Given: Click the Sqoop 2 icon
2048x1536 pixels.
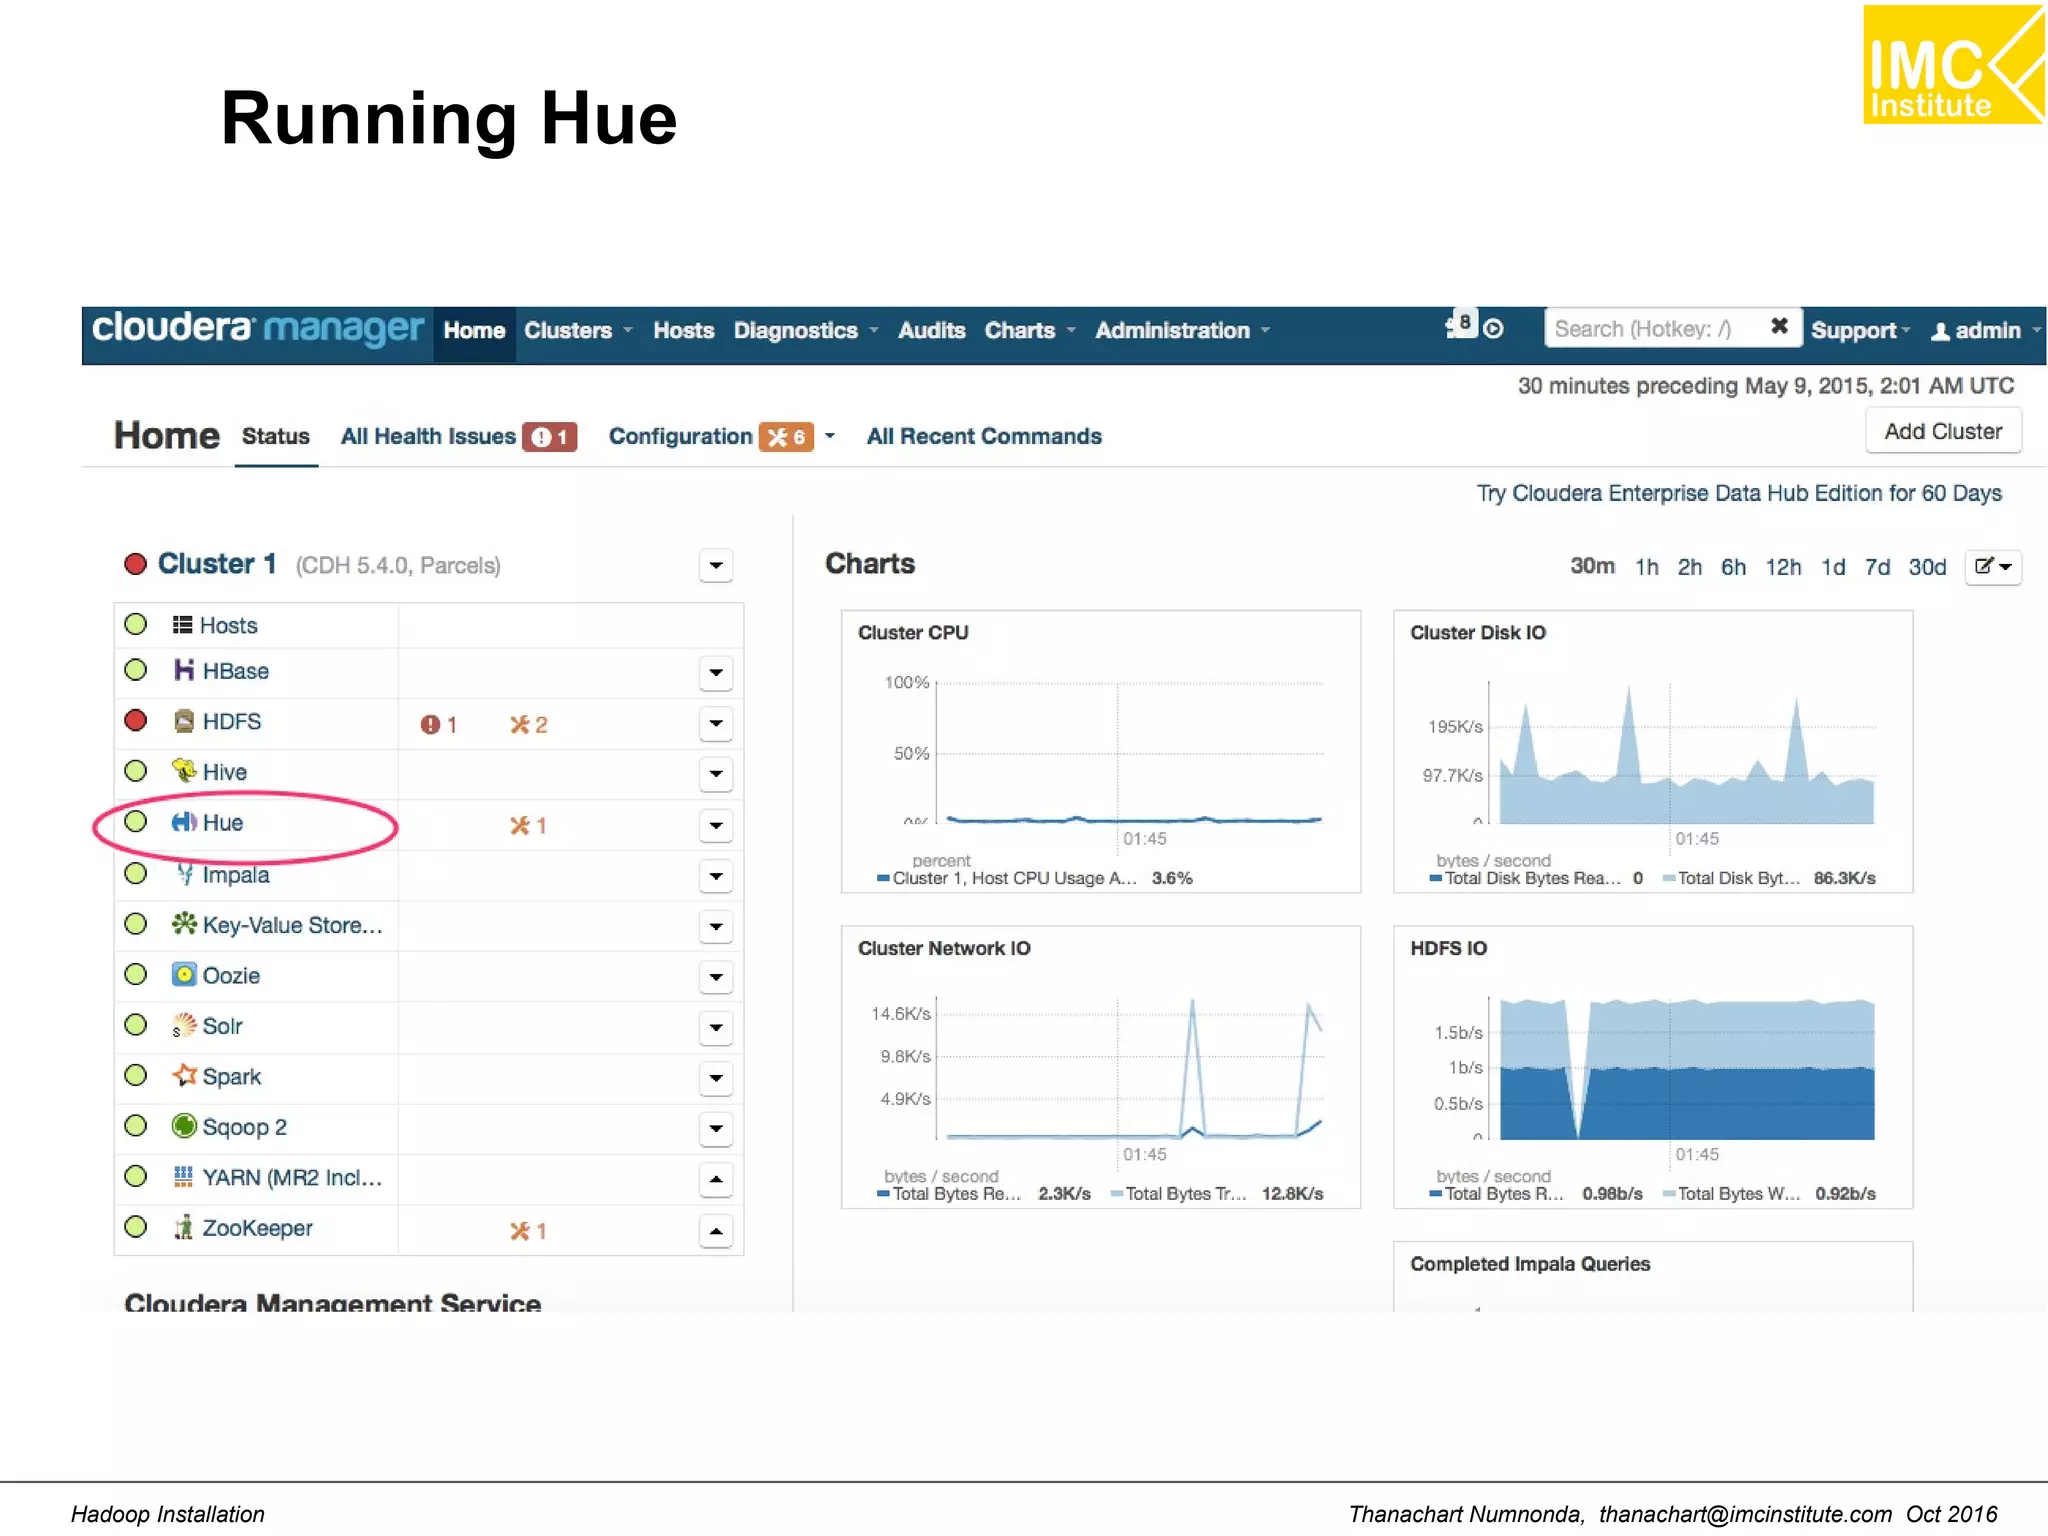Looking at the screenshot, I should 184,1126.
